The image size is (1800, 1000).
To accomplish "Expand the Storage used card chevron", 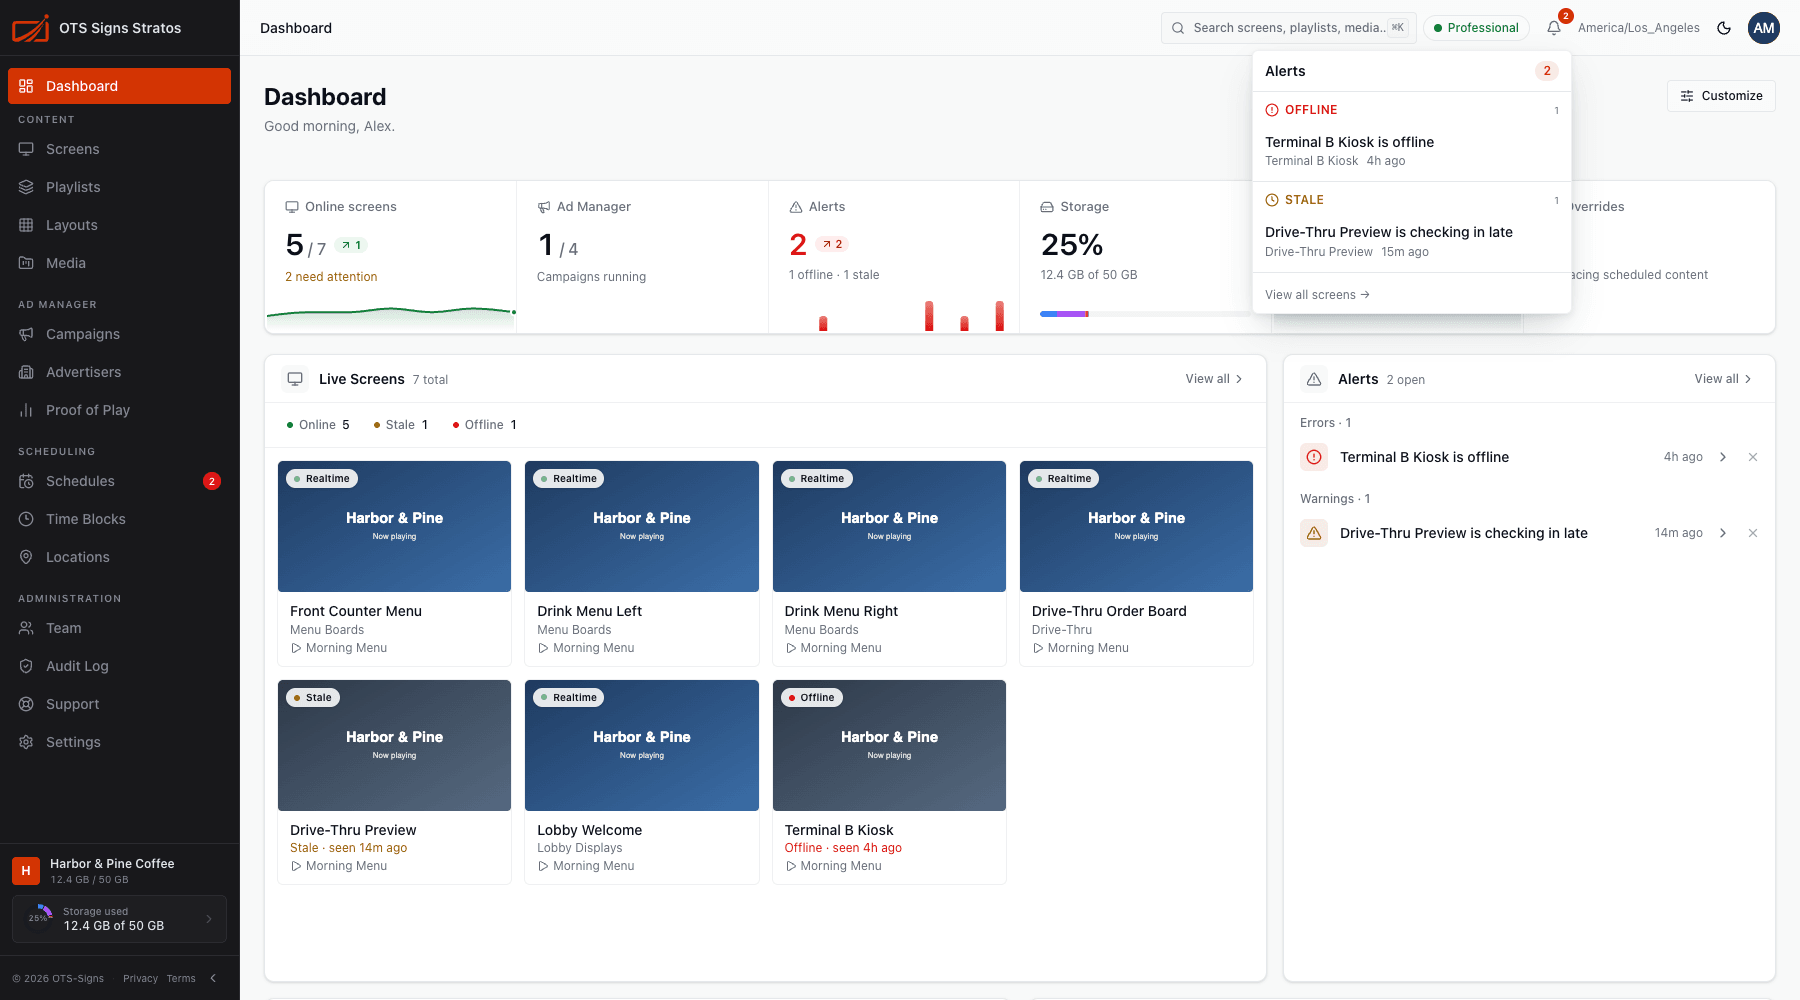I will [209, 919].
